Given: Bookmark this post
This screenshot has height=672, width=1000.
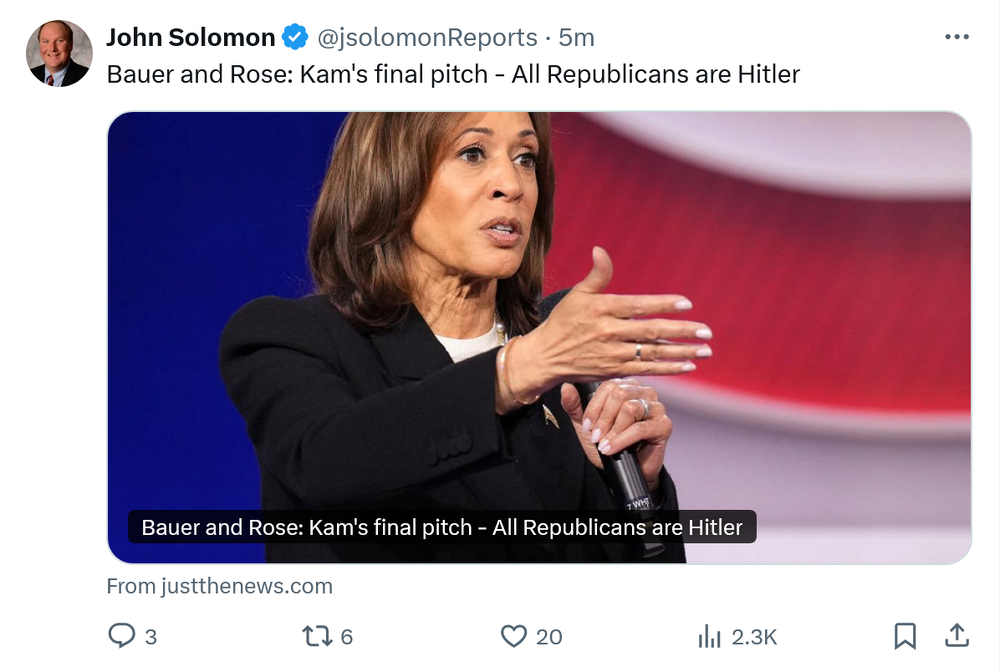Looking at the screenshot, I should (x=904, y=636).
